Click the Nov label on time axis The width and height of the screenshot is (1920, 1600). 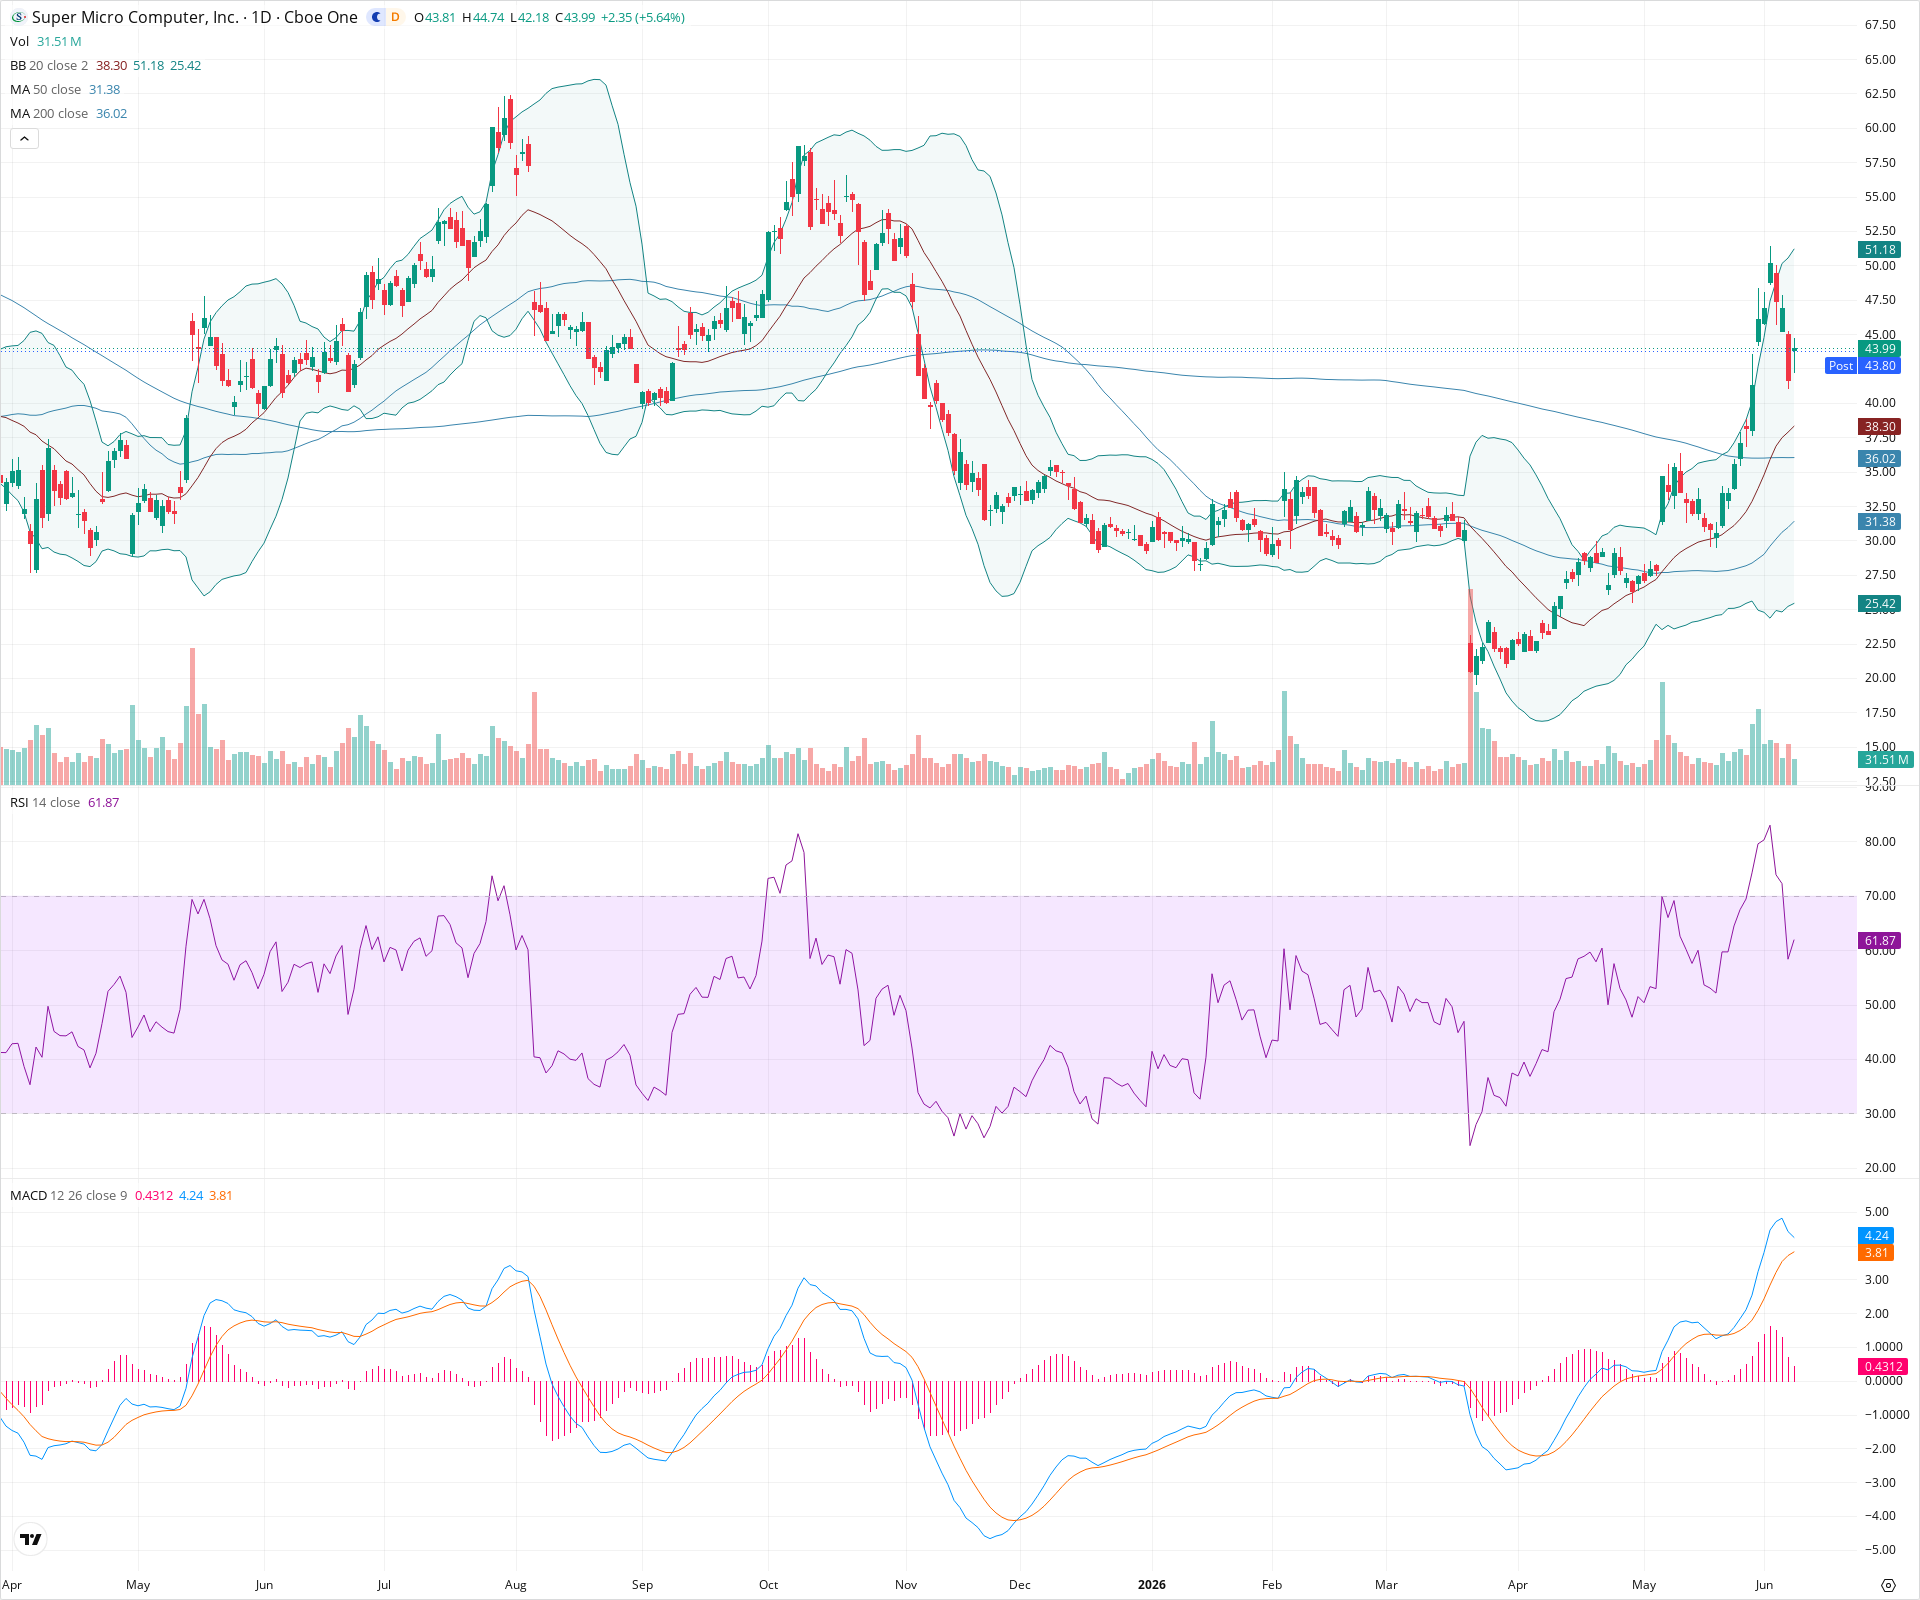point(905,1585)
